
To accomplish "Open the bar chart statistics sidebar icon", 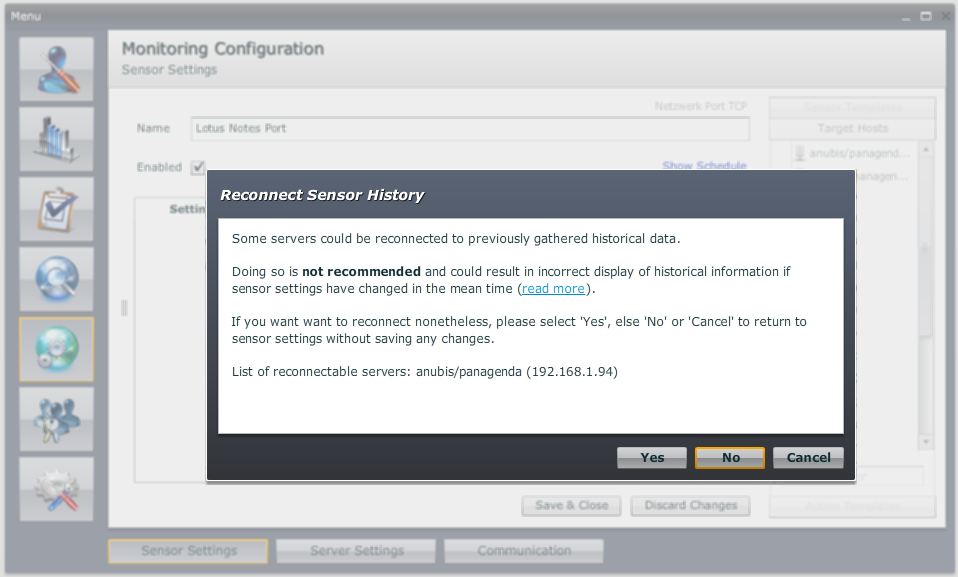I will pyautogui.click(x=57, y=139).
